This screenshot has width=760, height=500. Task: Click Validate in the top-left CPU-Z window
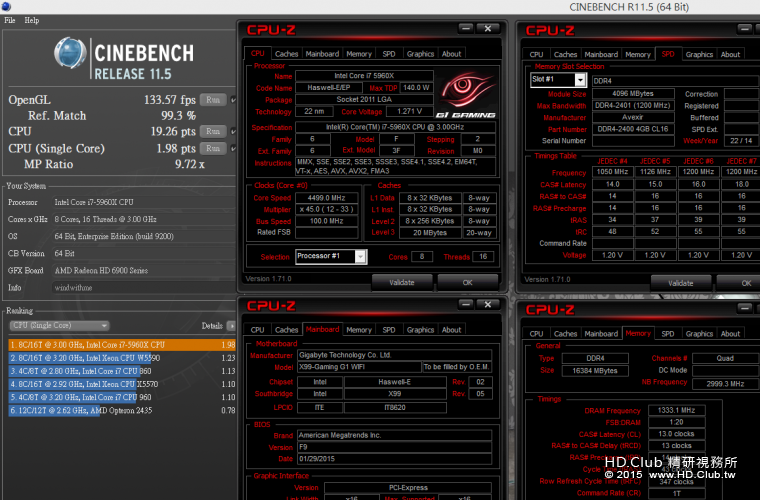coord(402,282)
